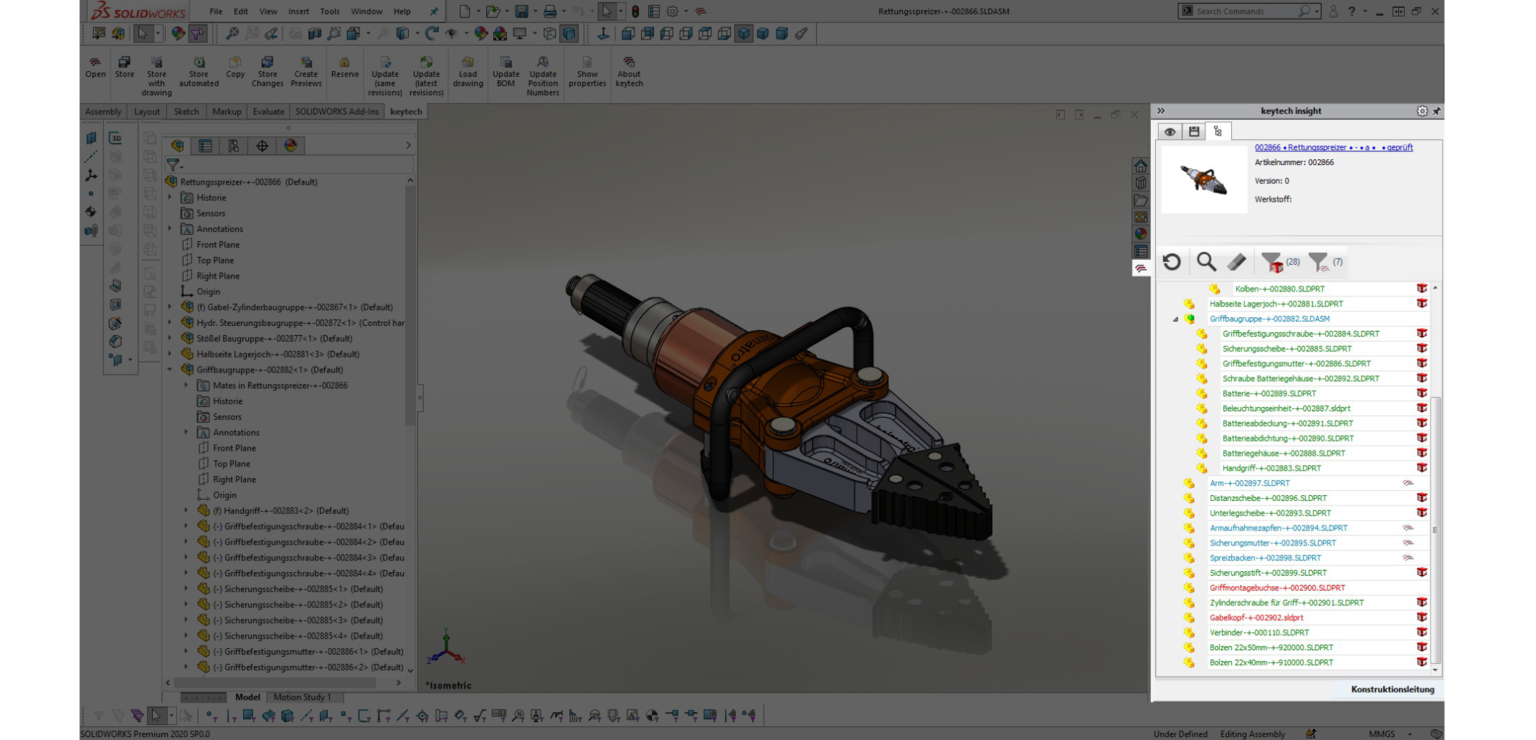Click the magnifier search icon in keytech insight
Image resolution: width=1536 pixels, height=740 pixels.
point(1206,262)
